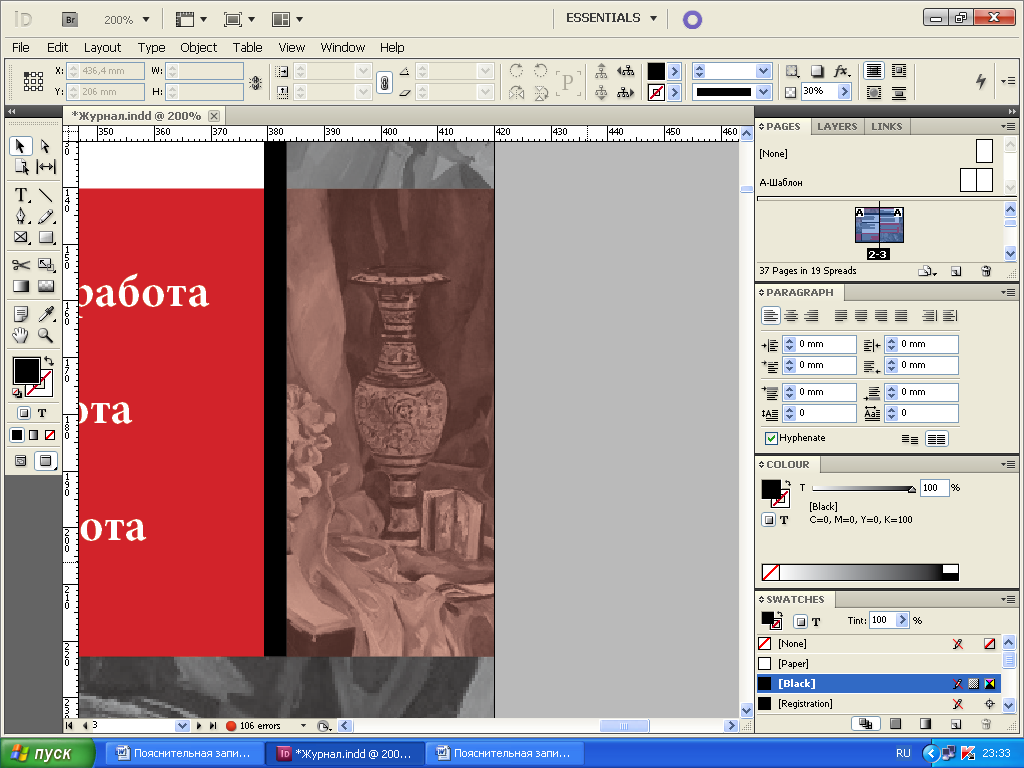
Task: Open the Layout menu
Action: click(x=103, y=48)
